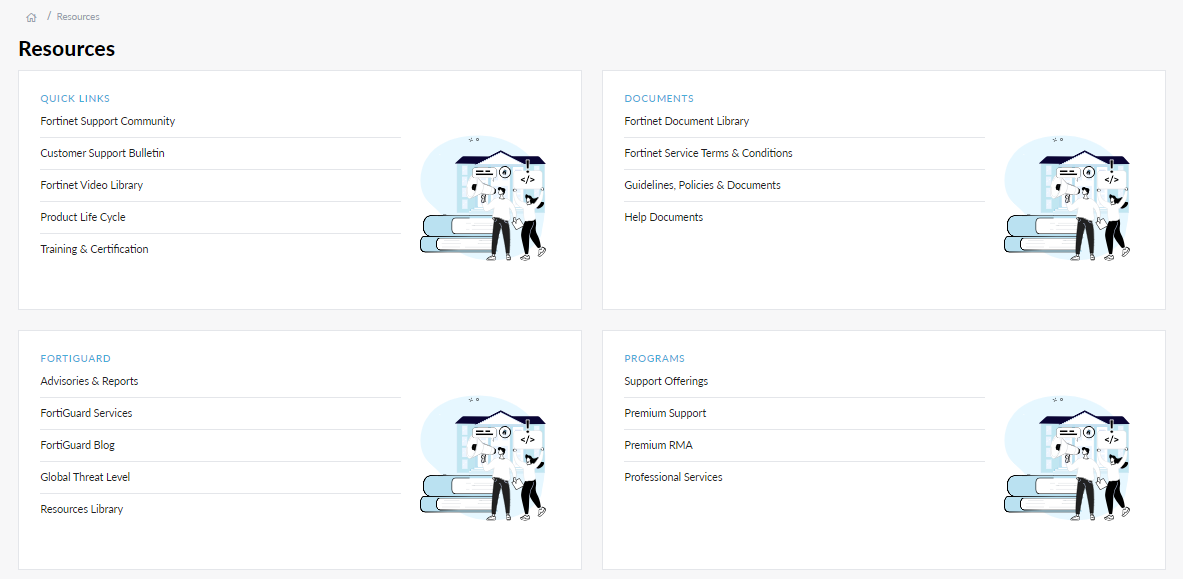Click the Quick Links section heading
The image size is (1183, 579).
click(x=75, y=99)
